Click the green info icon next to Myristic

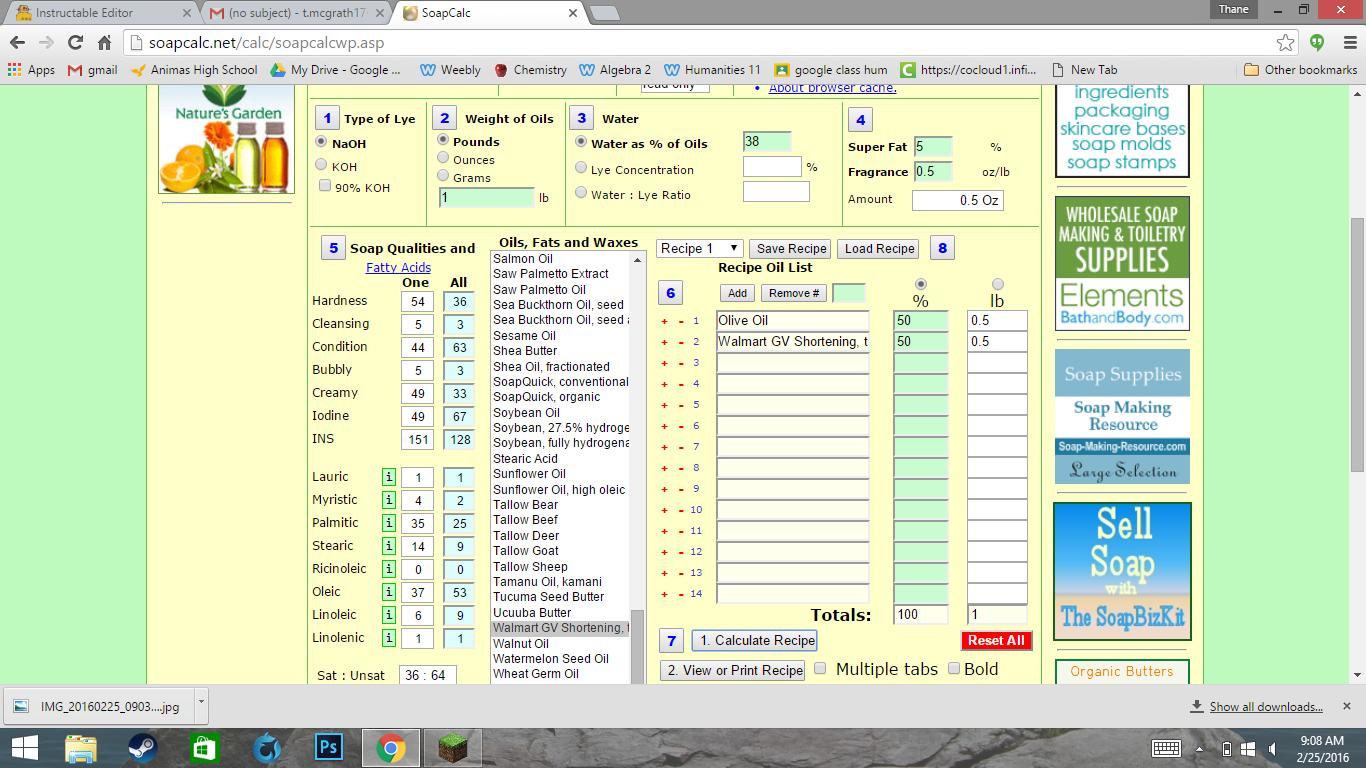click(x=389, y=500)
